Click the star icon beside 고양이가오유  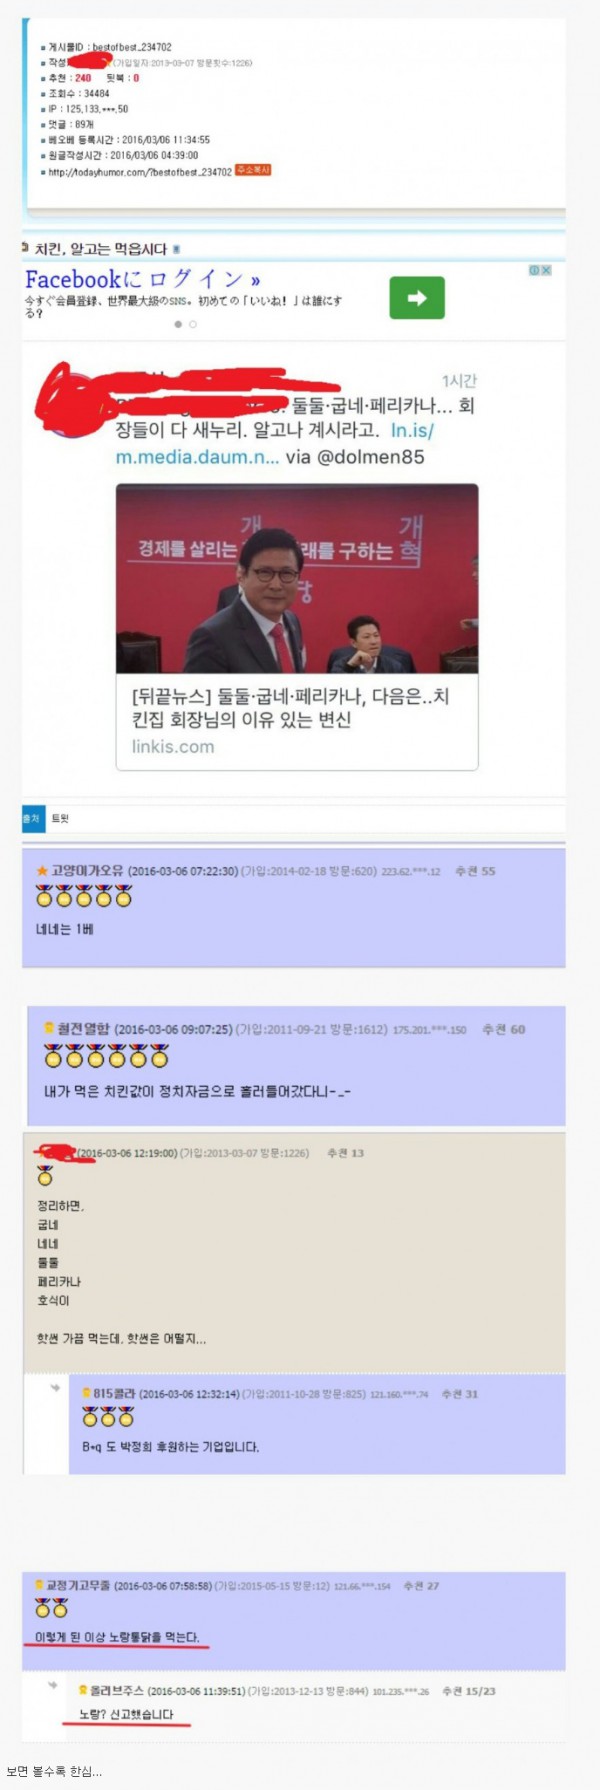click(x=42, y=871)
